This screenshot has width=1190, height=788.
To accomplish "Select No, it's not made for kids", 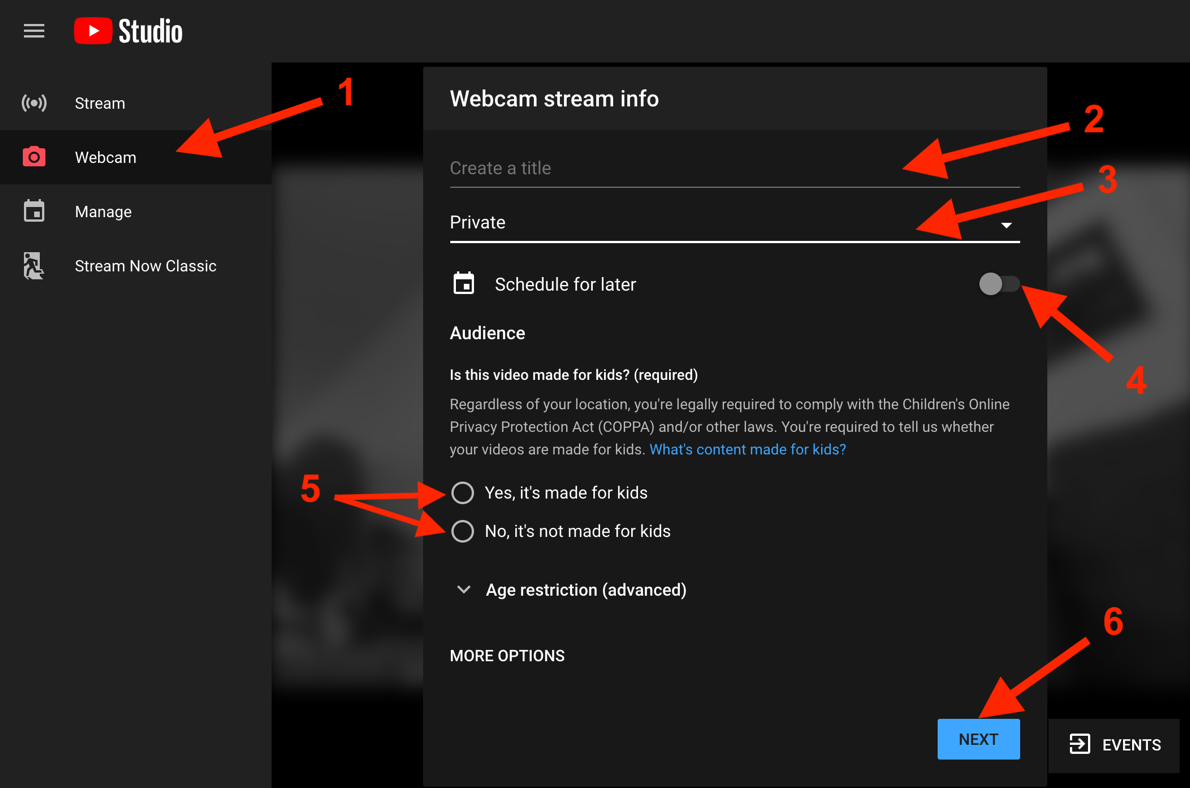I will (x=462, y=531).
